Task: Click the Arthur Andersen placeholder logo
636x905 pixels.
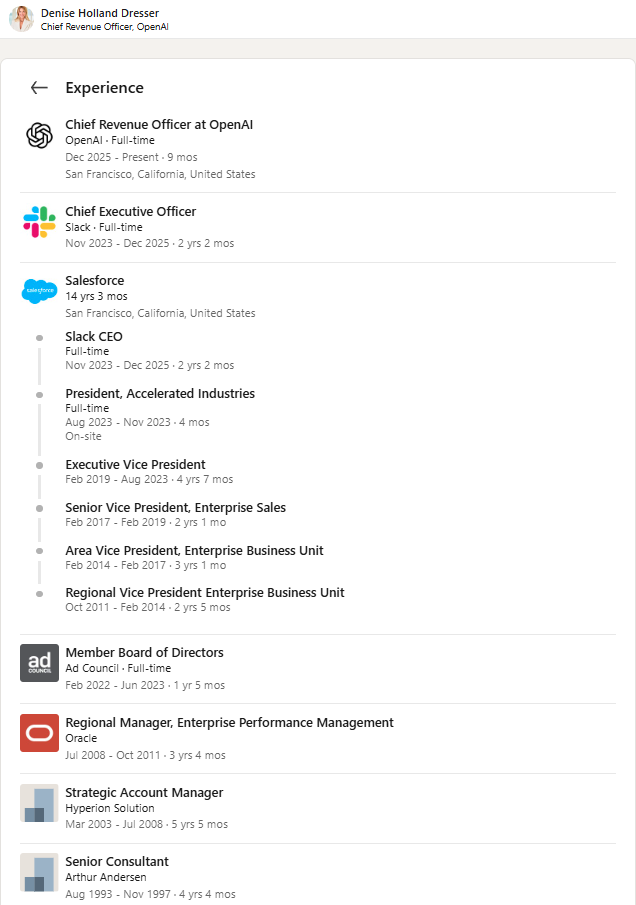Action: 39,872
